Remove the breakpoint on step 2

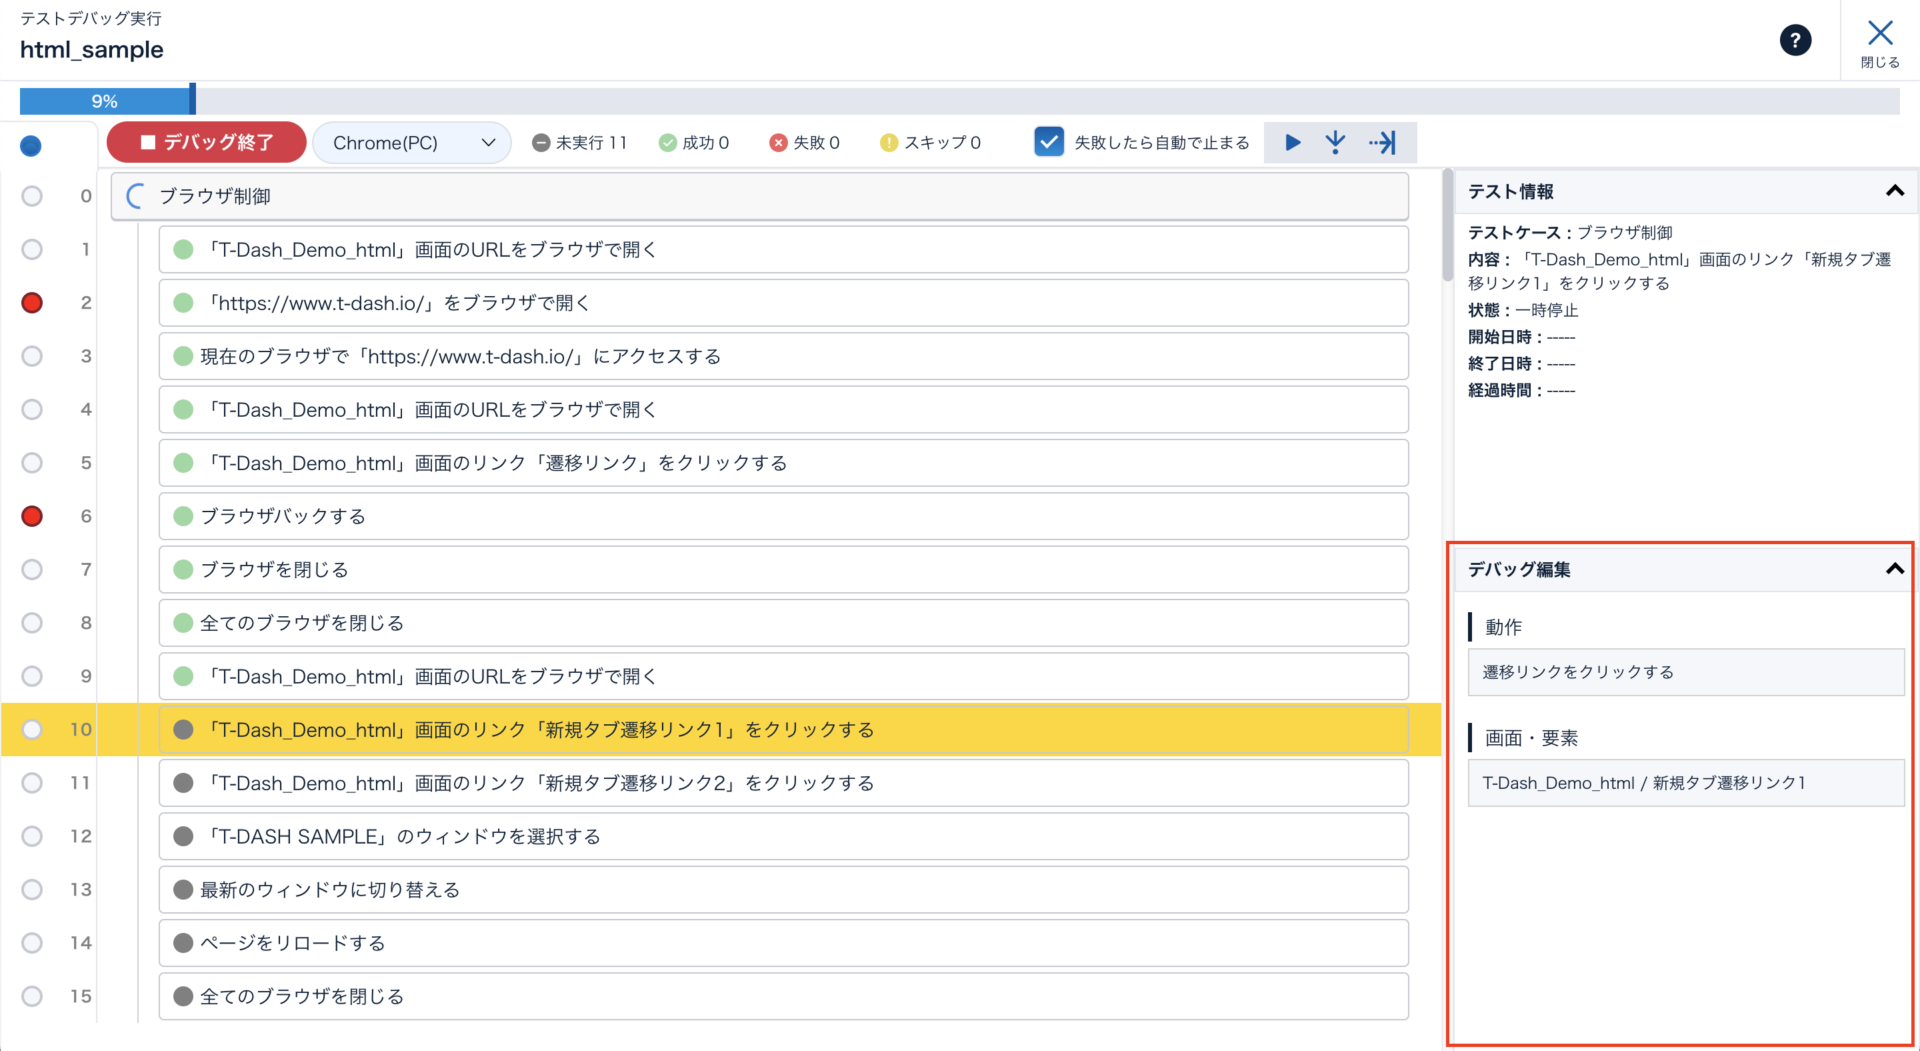[x=32, y=303]
